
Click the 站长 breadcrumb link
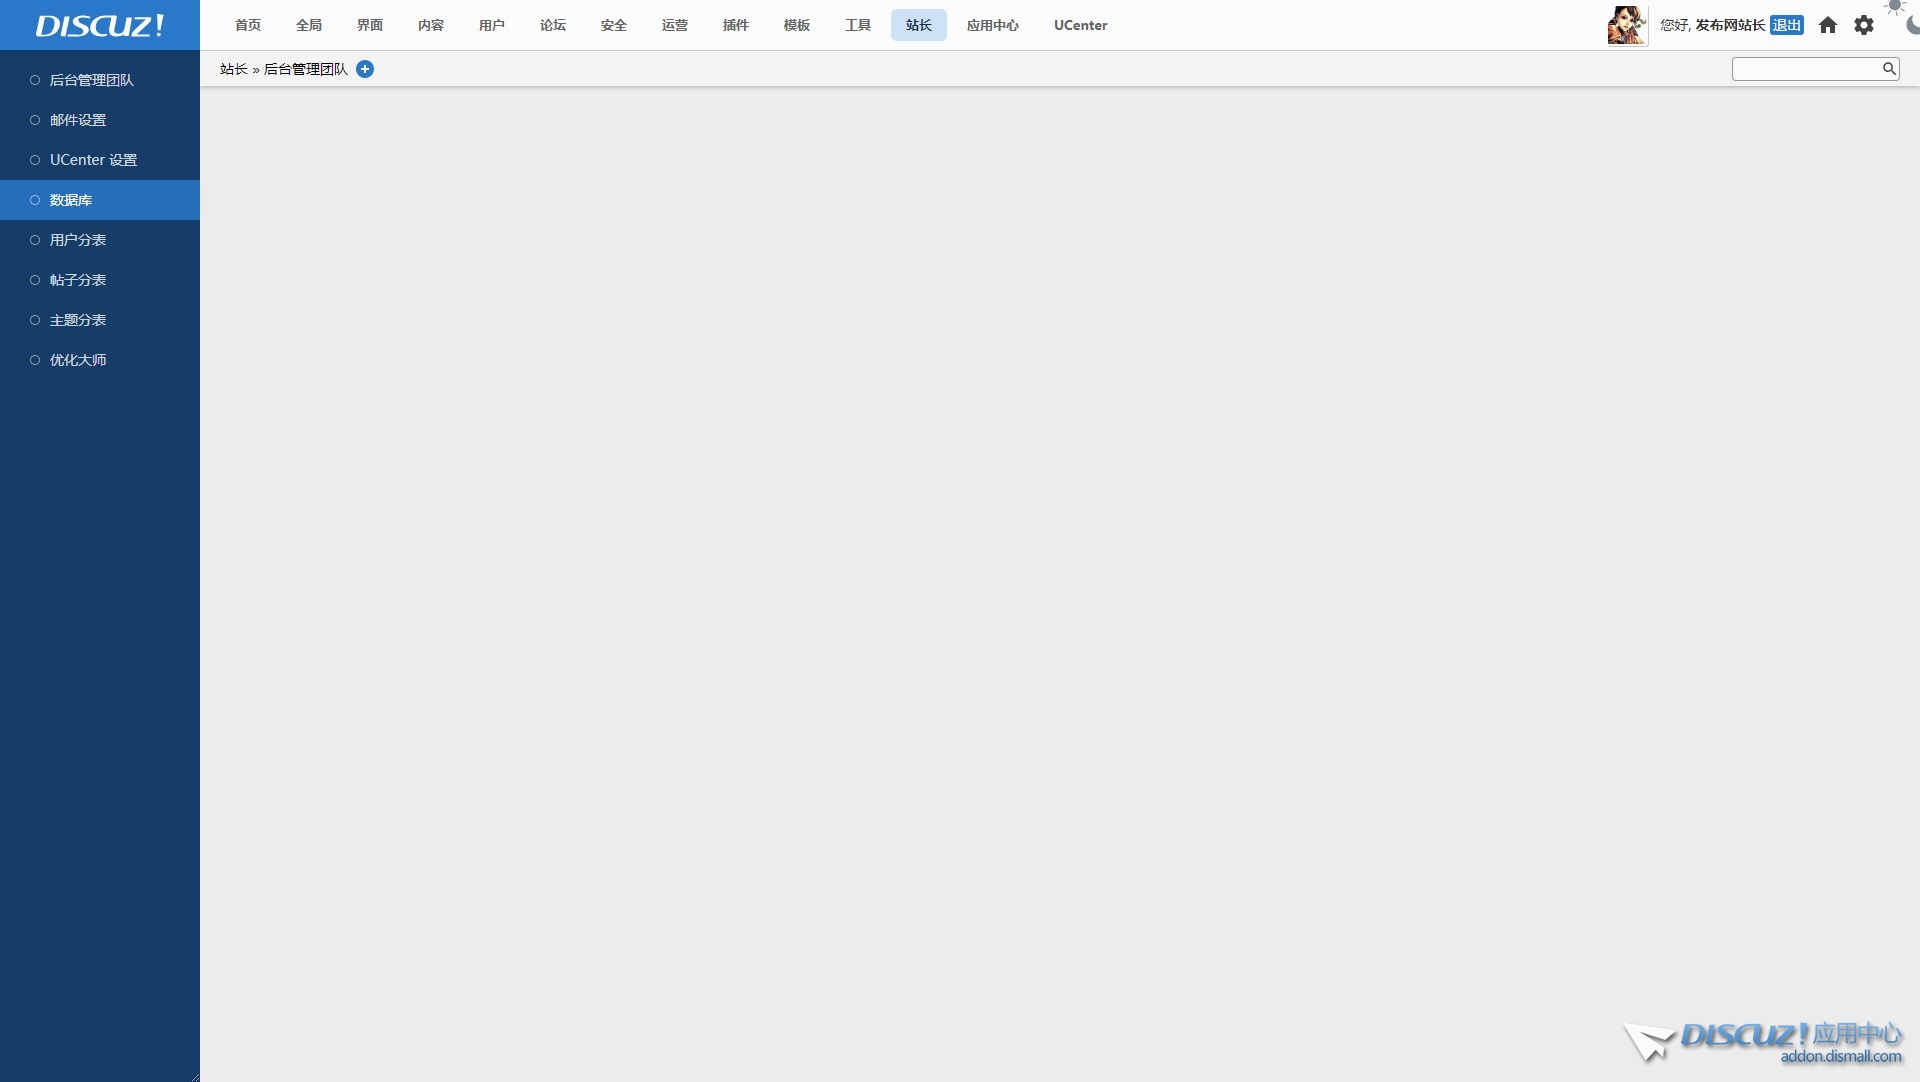point(233,69)
